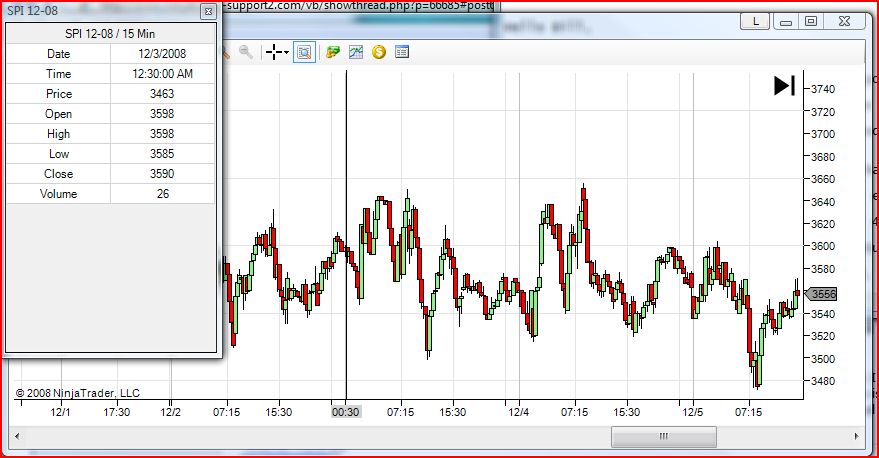Click the 17:30 time axis label
Screen dimensions: 879x458
pyautogui.click(x=117, y=412)
